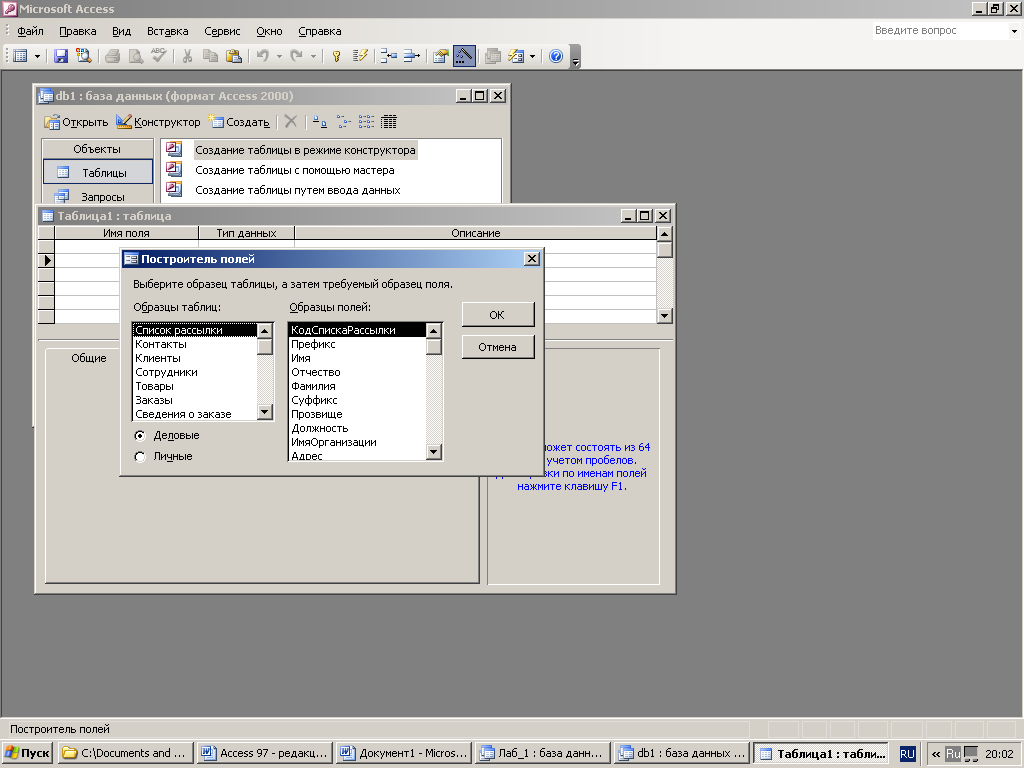The width and height of the screenshot is (1024, 768).
Task: Open the Сервис menu
Action: (222, 31)
